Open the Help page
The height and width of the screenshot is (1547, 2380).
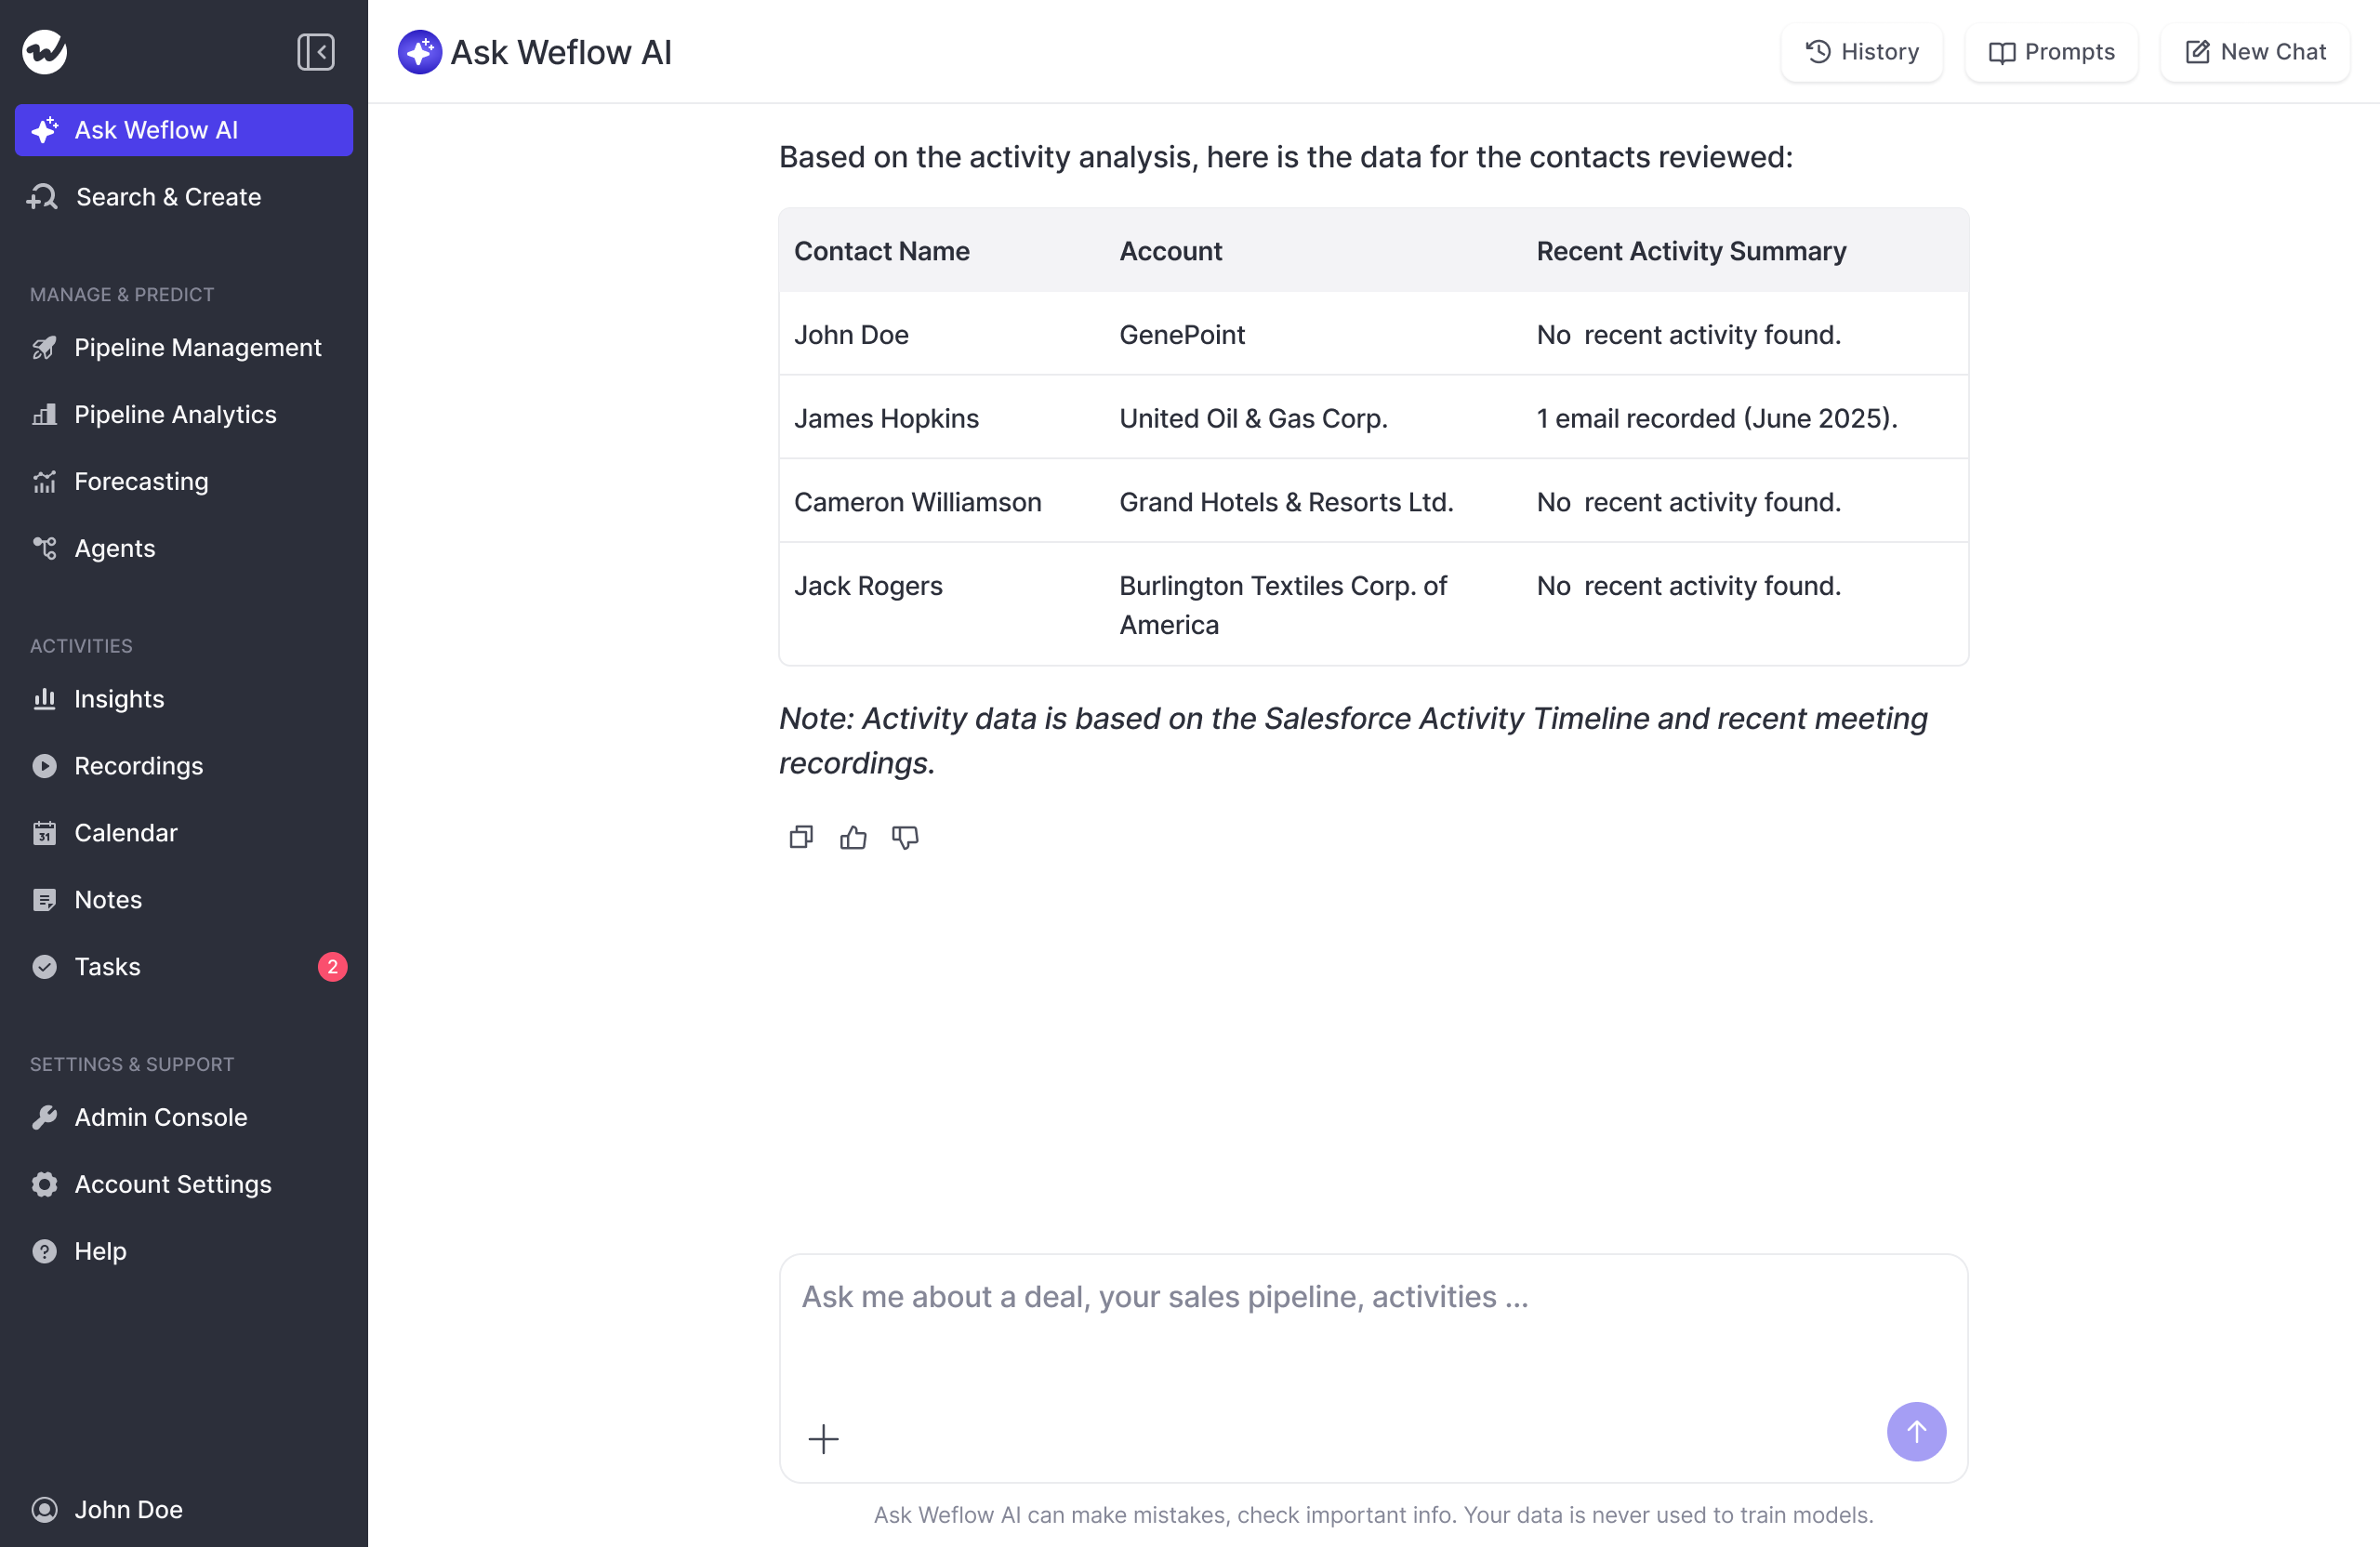point(184,1251)
